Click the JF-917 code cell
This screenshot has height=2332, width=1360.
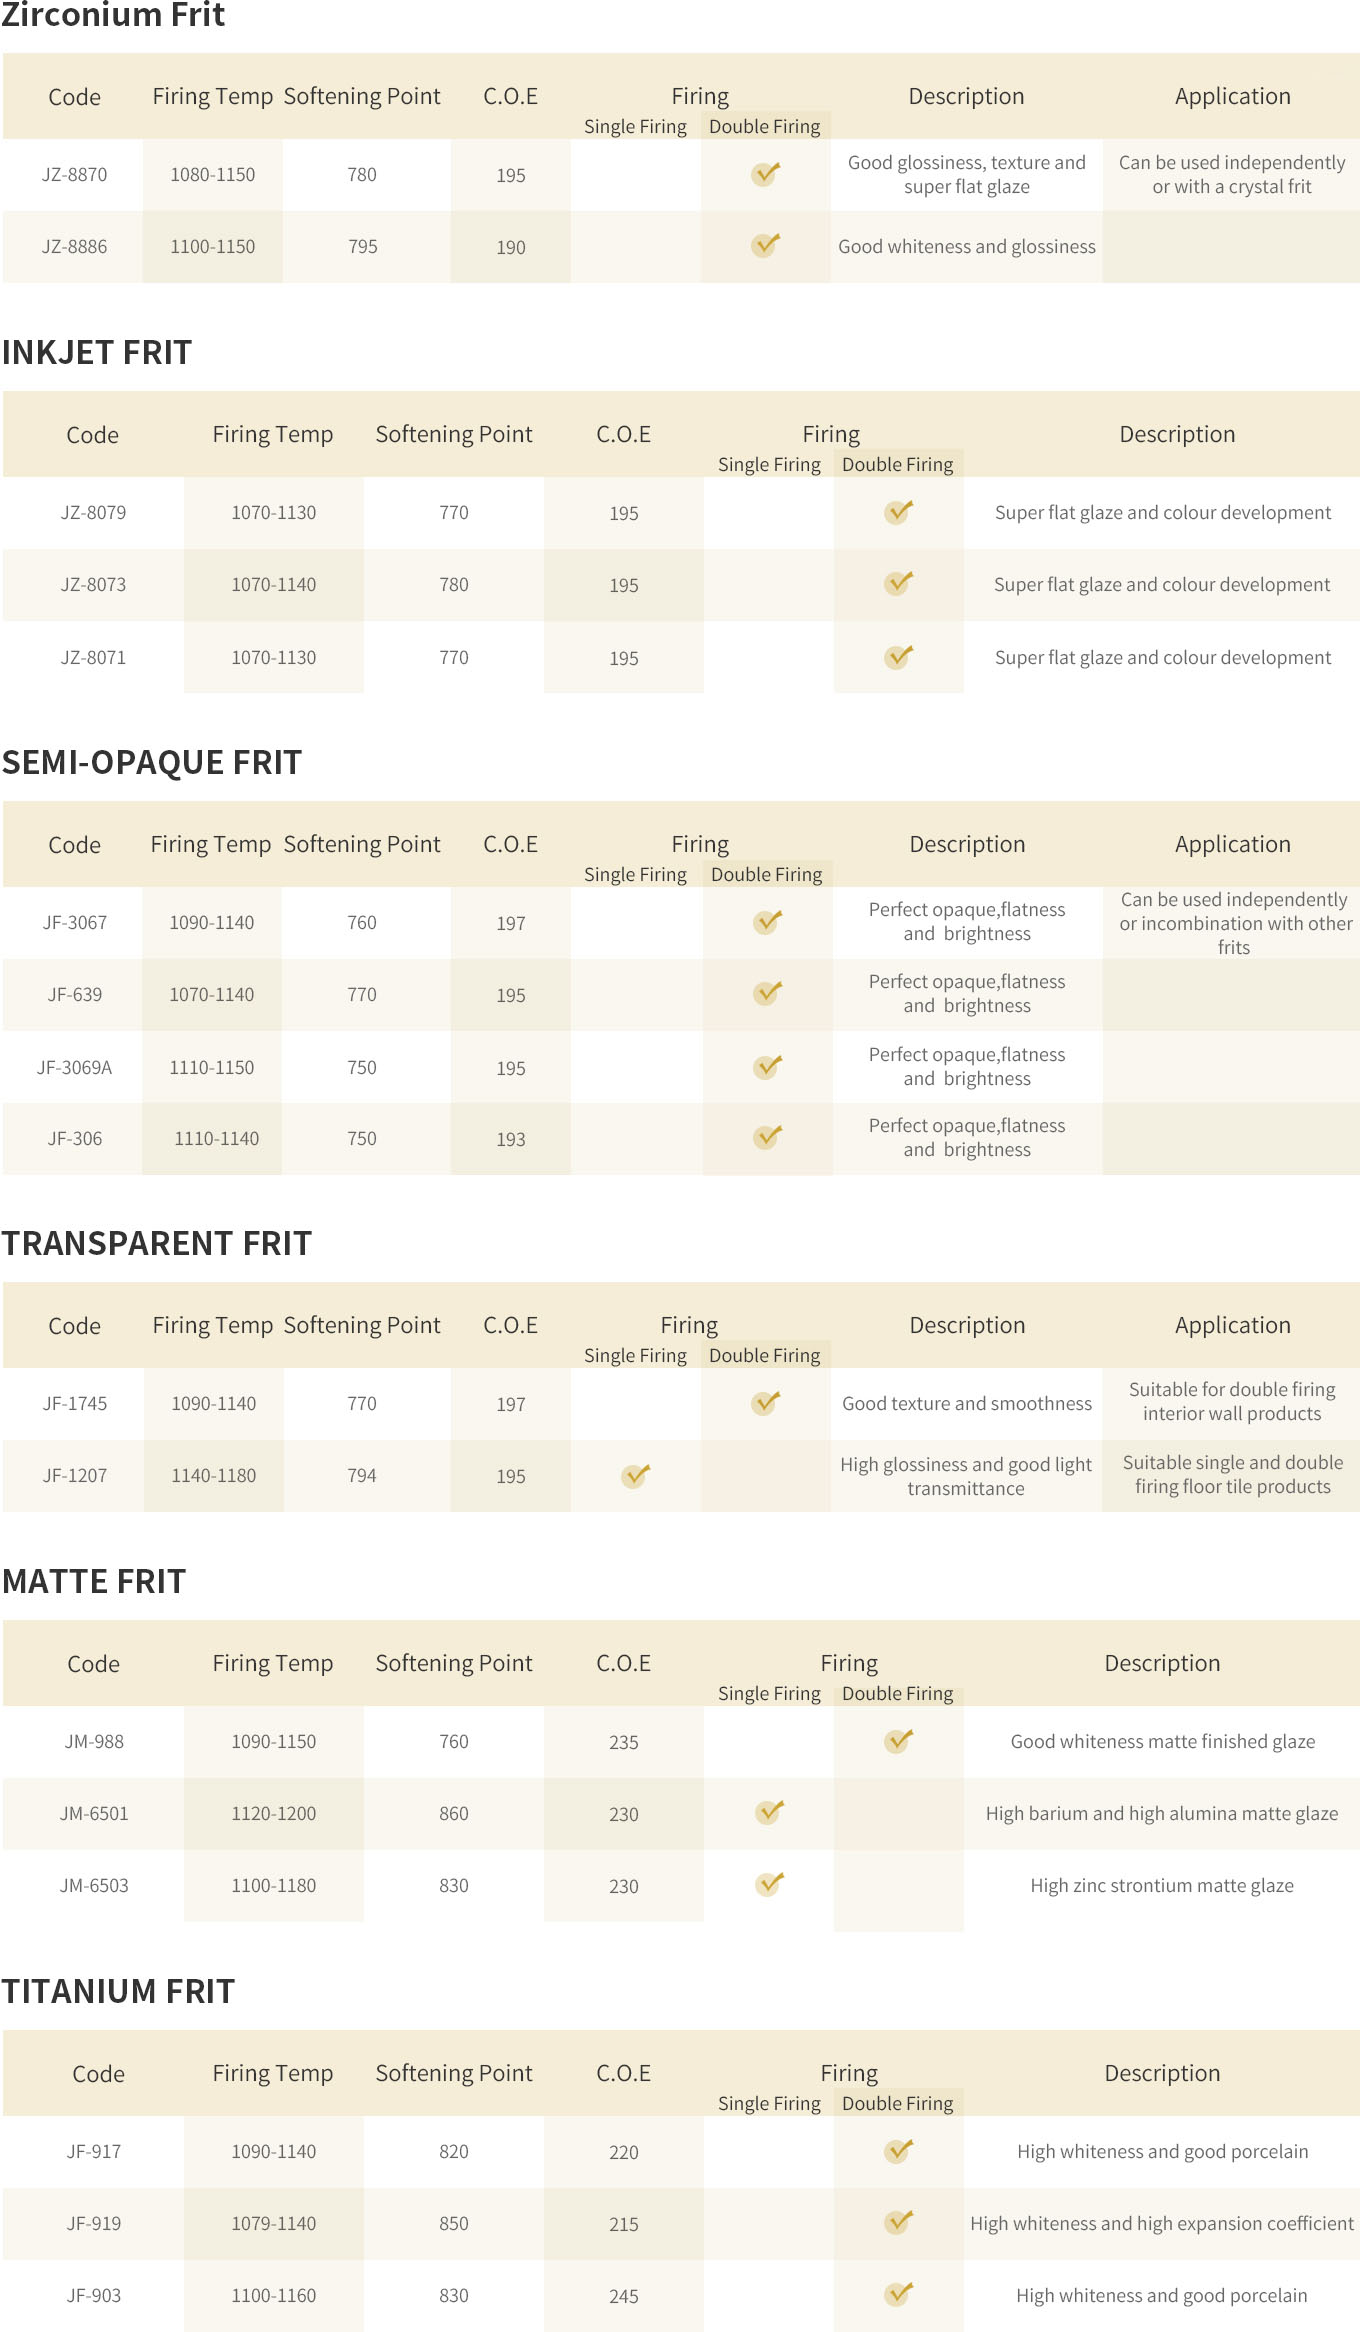94,2151
